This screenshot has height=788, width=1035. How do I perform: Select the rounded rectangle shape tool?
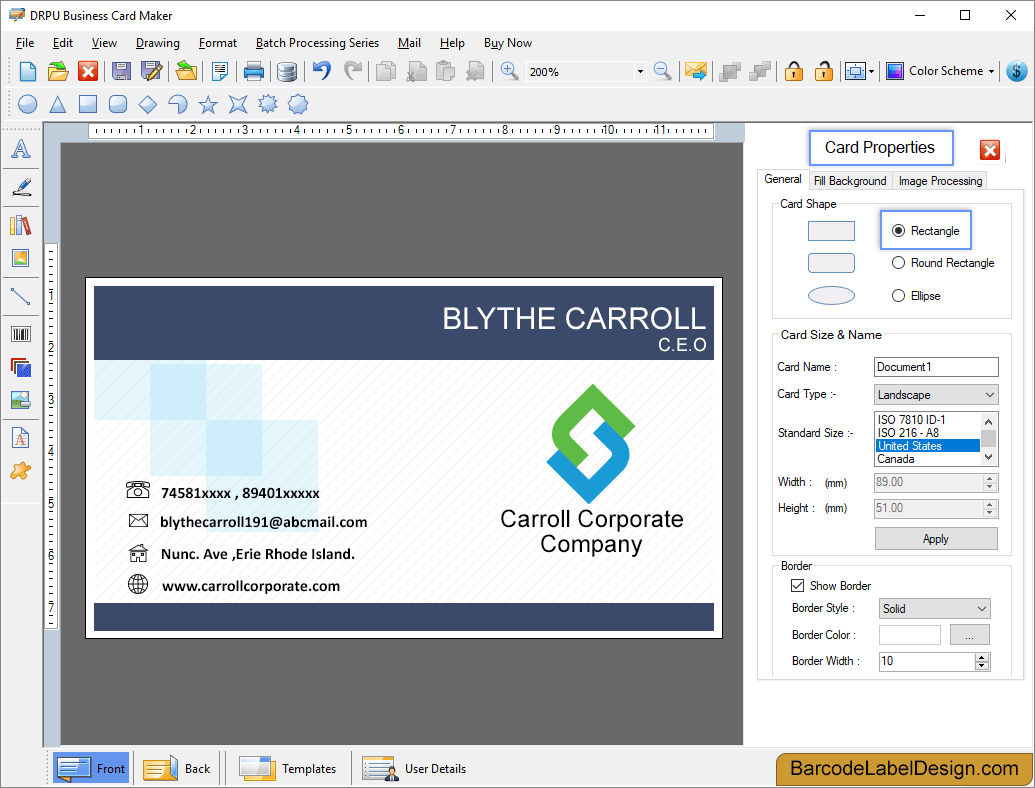tap(117, 104)
